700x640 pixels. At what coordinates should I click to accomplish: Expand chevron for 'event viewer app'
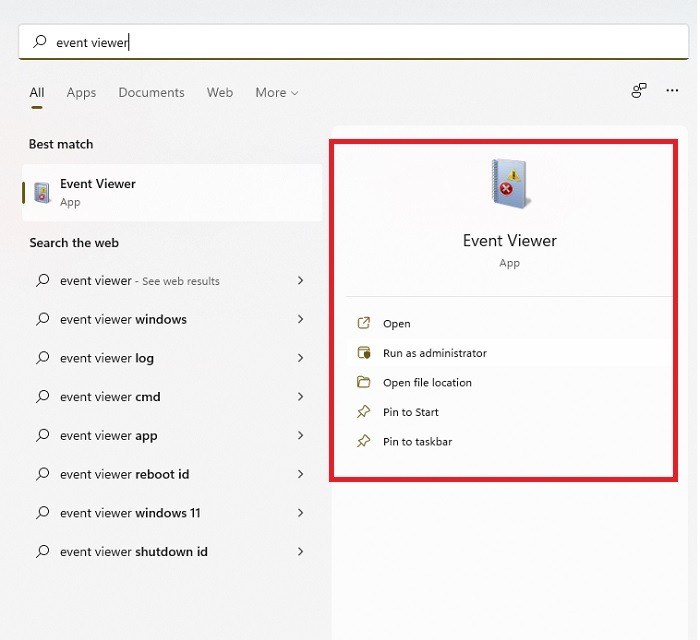[x=301, y=435]
